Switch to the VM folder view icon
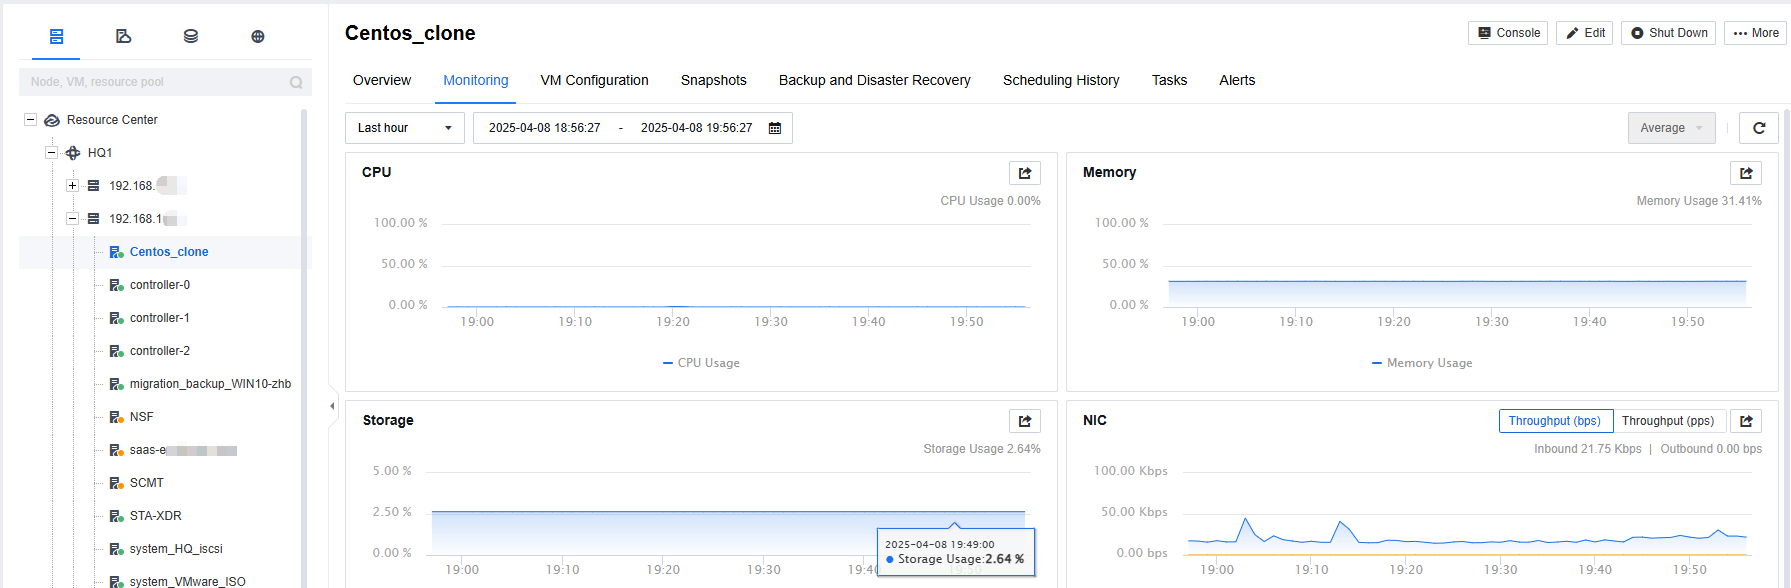Image resolution: width=1791 pixels, height=588 pixels. coord(123,36)
